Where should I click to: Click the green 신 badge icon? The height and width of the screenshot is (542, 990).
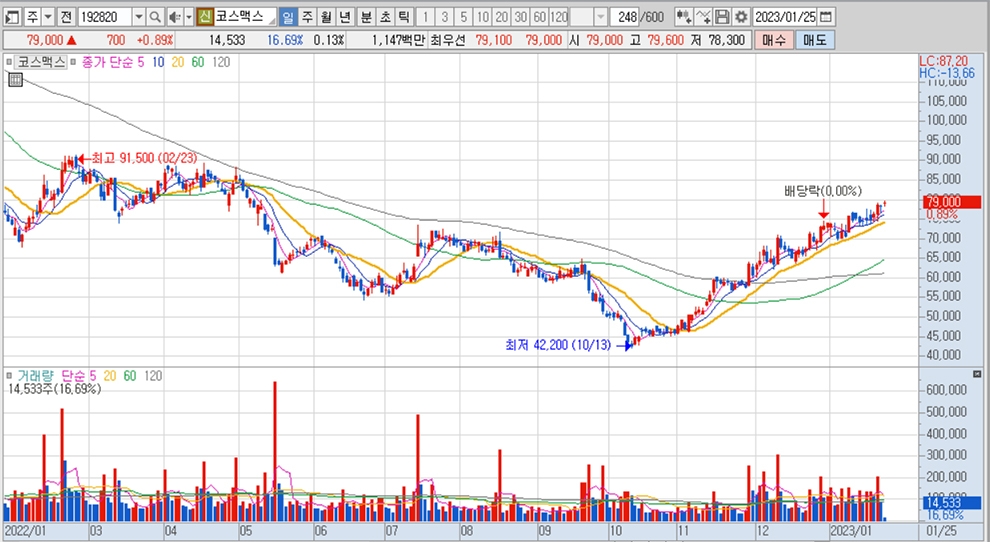point(205,16)
